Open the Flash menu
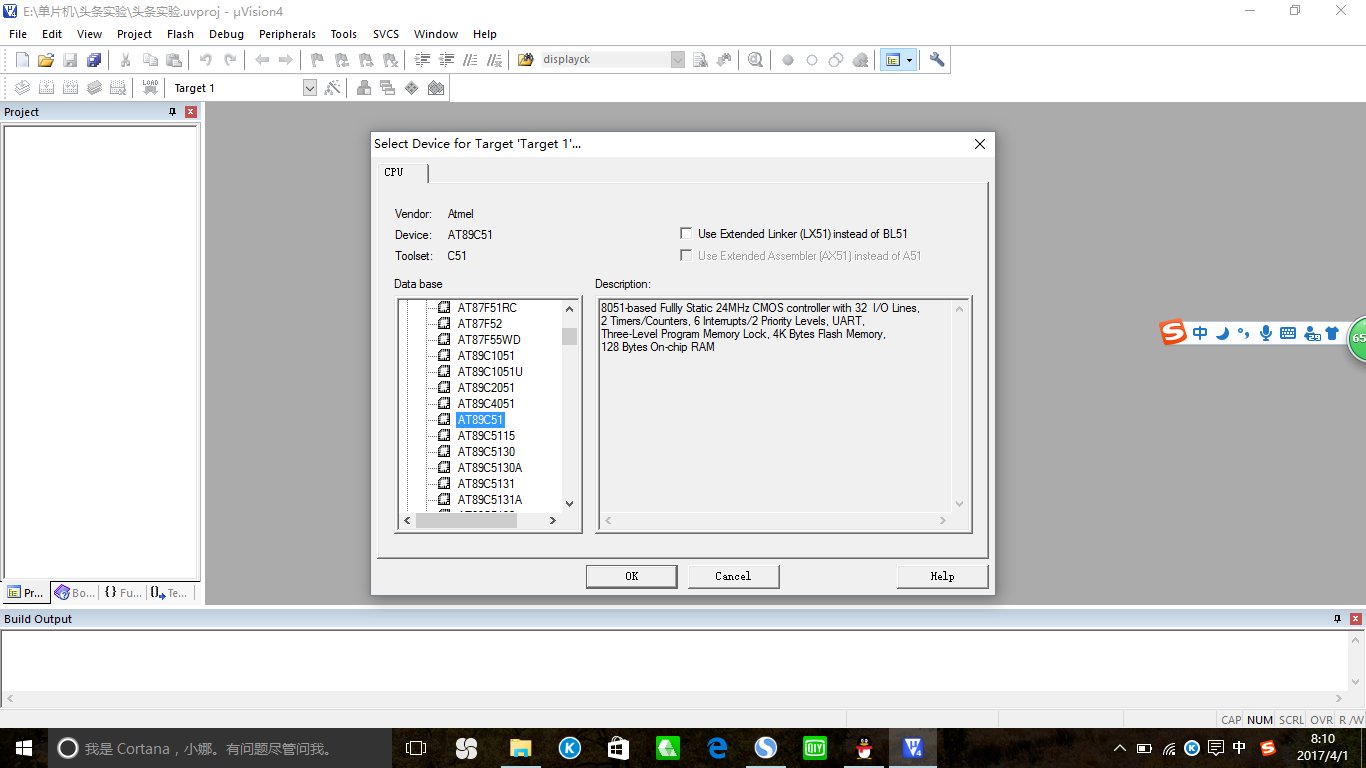The width and height of the screenshot is (1366, 768). coord(181,34)
